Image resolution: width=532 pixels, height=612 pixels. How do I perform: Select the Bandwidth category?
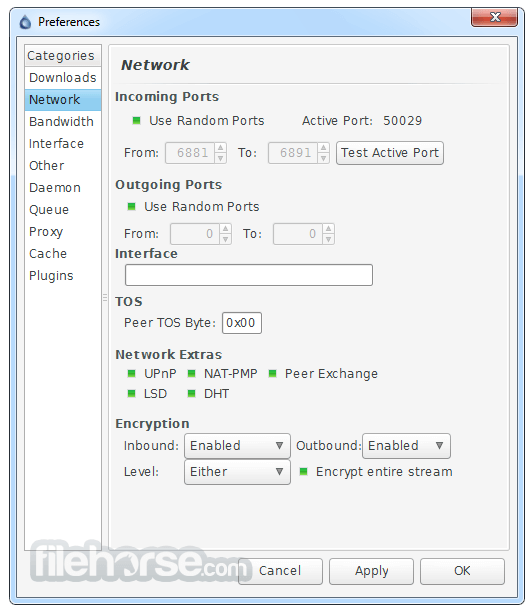pos(62,121)
